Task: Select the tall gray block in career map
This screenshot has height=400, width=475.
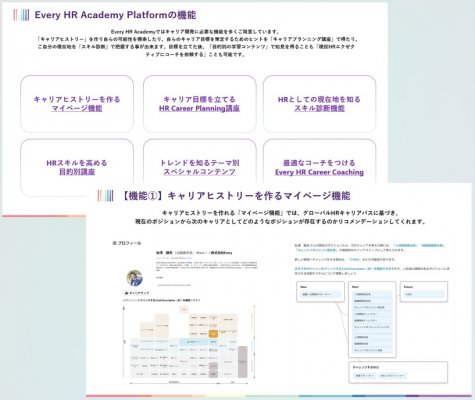Action: coord(243,362)
